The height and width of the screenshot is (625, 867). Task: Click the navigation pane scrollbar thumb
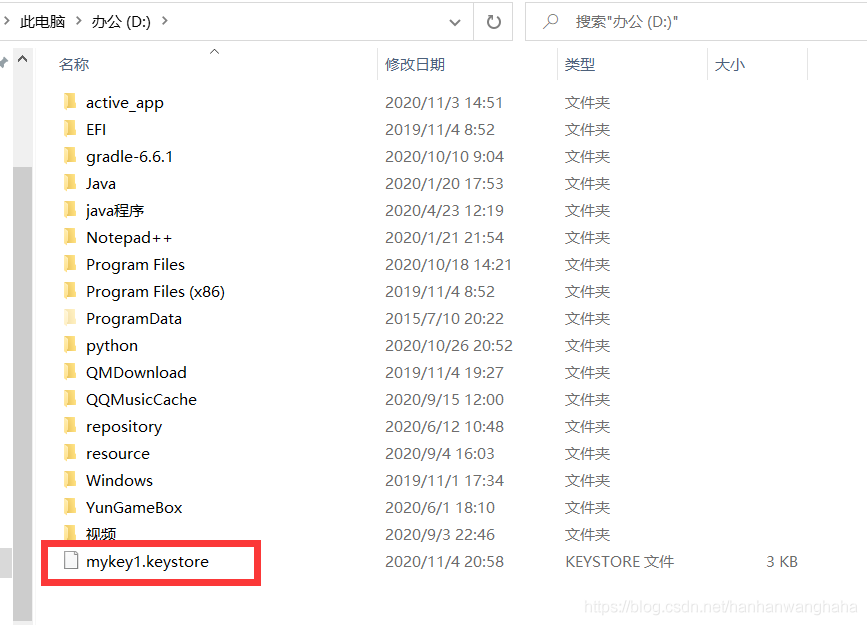pos(23,393)
